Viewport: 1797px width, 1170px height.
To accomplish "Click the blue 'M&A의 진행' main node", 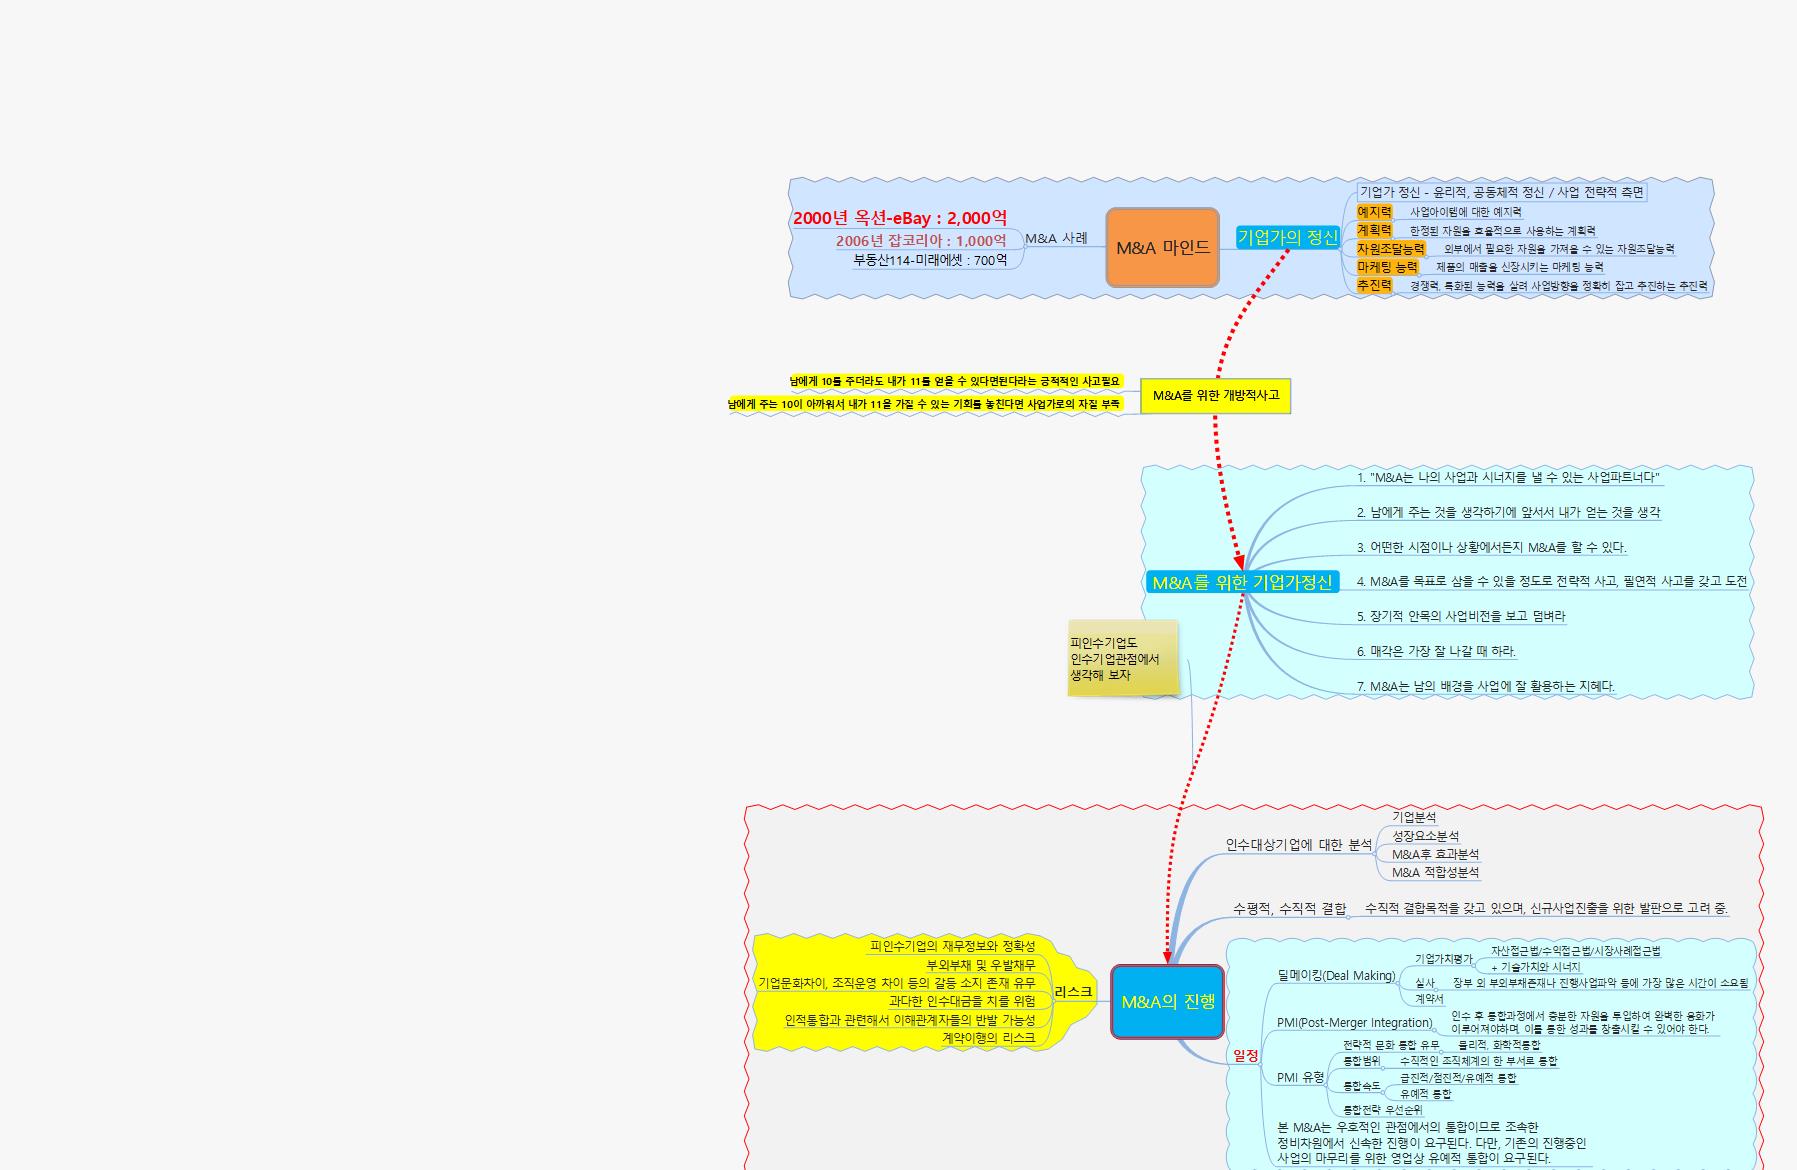I will pyautogui.click(x=1167, y=1002).
